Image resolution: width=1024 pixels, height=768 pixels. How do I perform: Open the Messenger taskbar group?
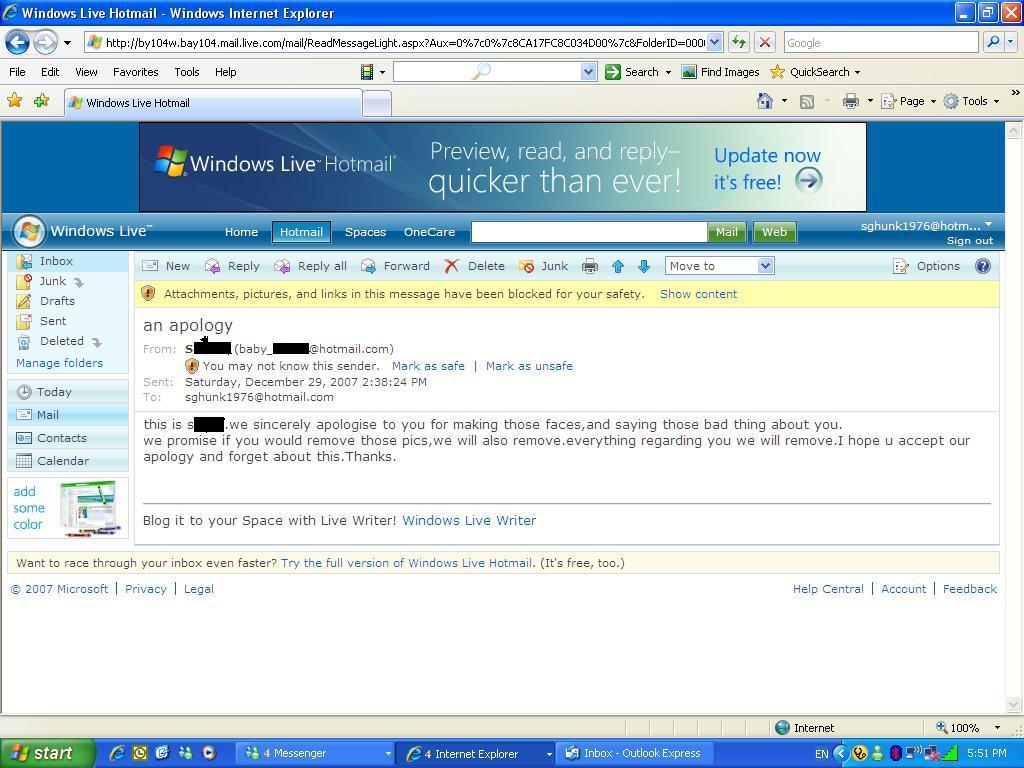point(315,754)
